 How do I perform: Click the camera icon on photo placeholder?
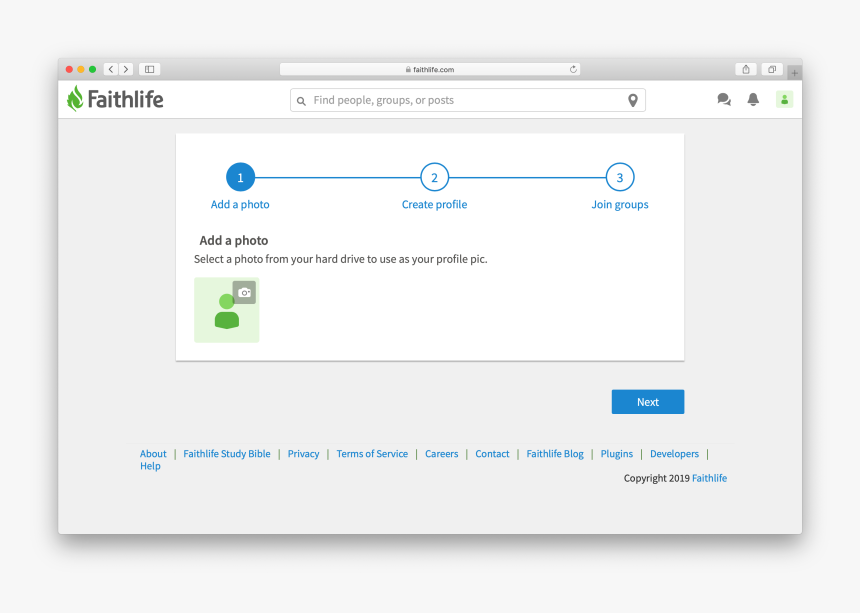243,292
